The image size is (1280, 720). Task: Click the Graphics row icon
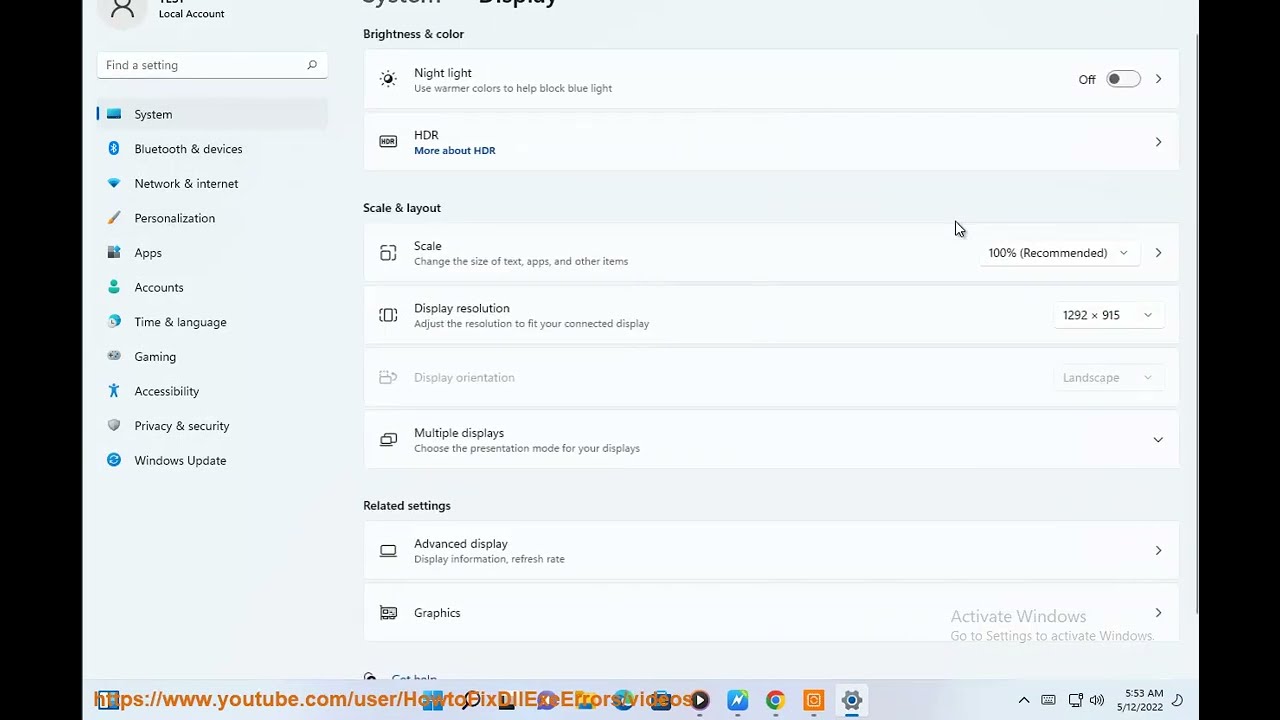(x=388, y=613)
